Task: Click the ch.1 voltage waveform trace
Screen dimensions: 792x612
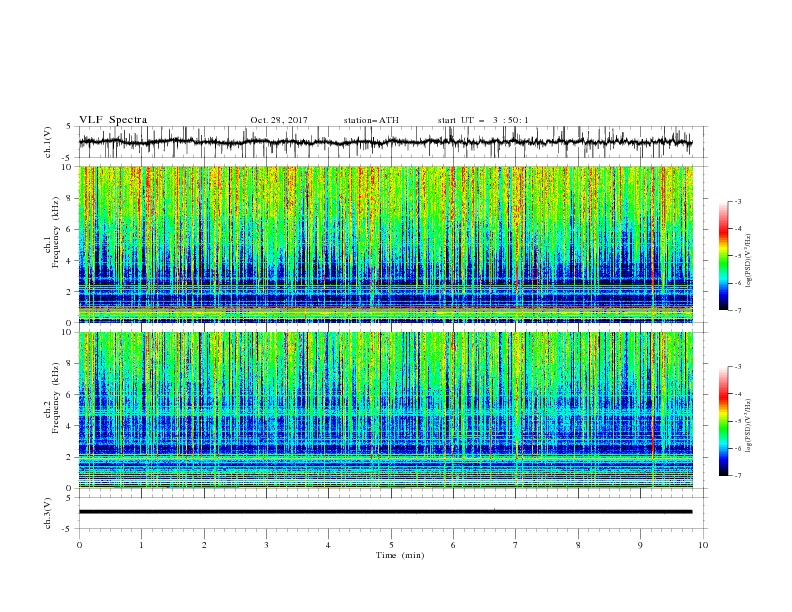Action: pyautogui.click(x=385, y=142)
